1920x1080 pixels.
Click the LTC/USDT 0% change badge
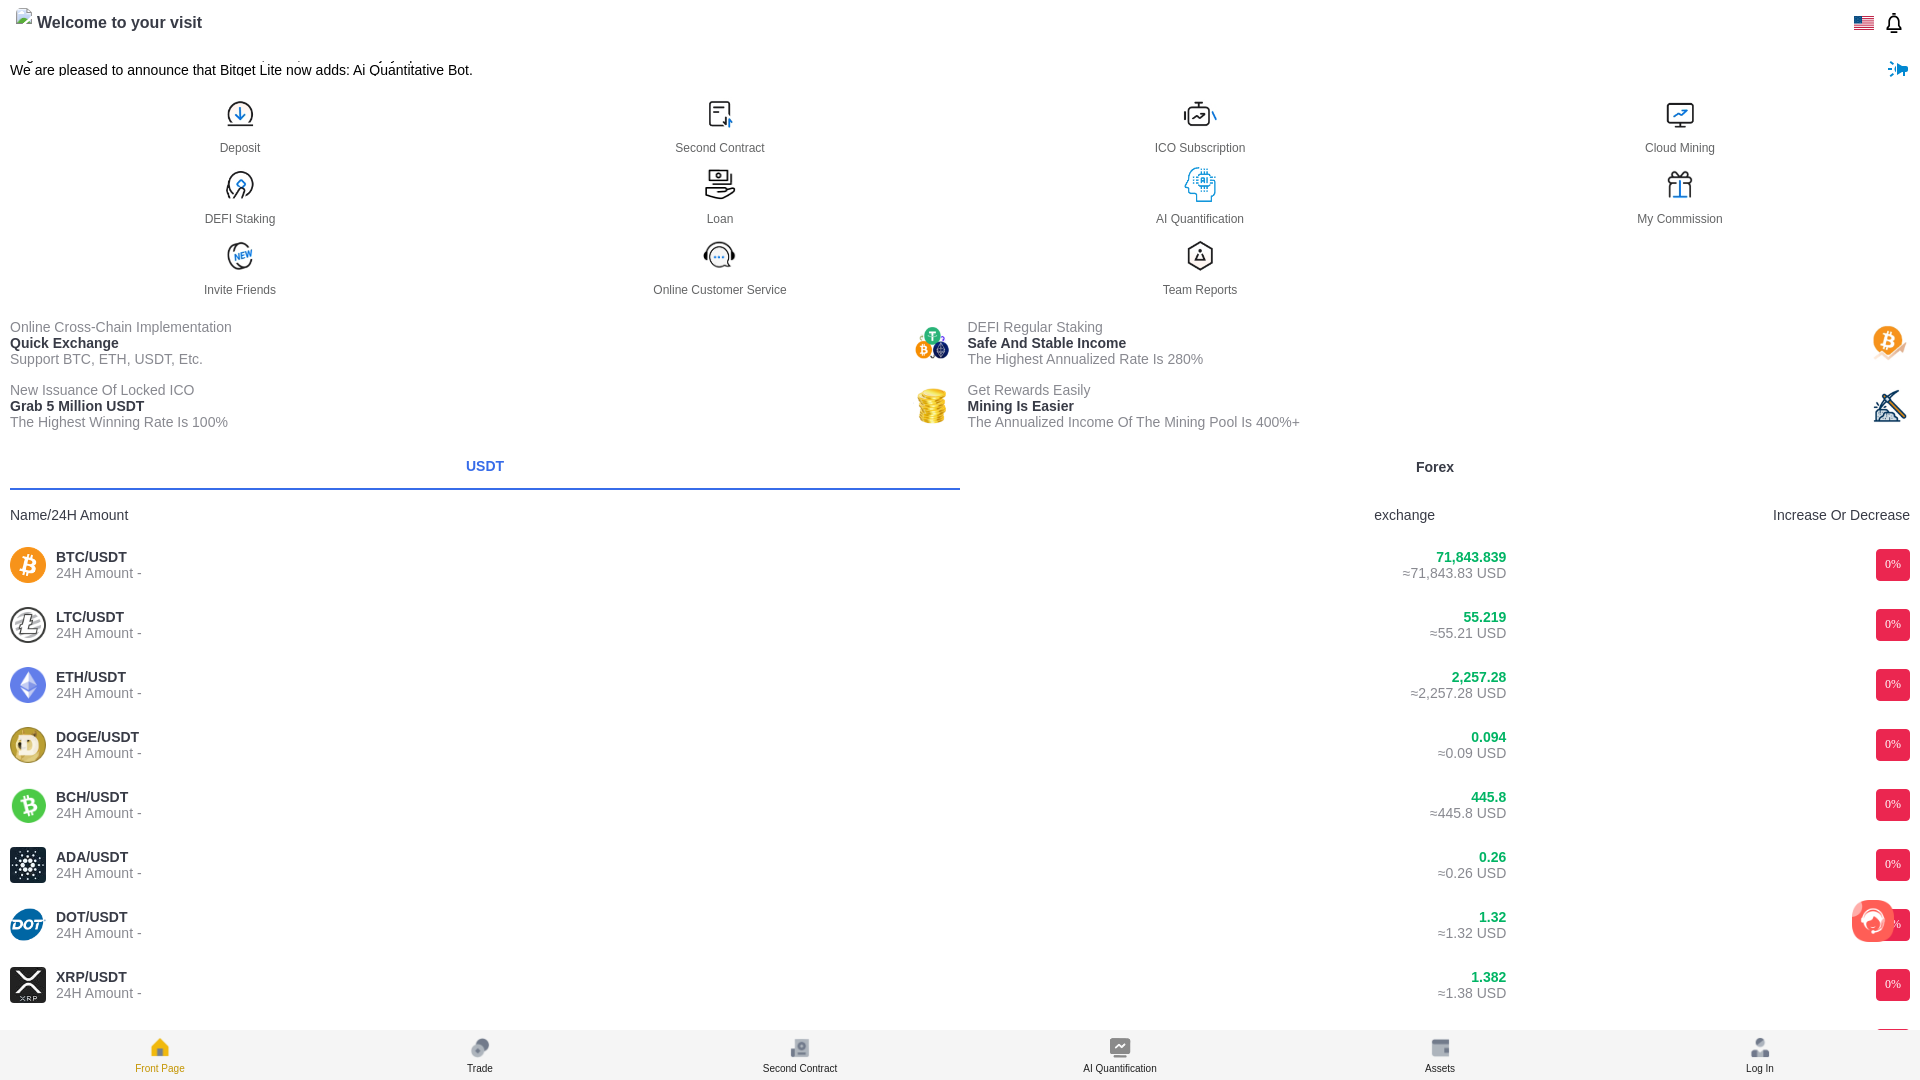[1893, 625]
